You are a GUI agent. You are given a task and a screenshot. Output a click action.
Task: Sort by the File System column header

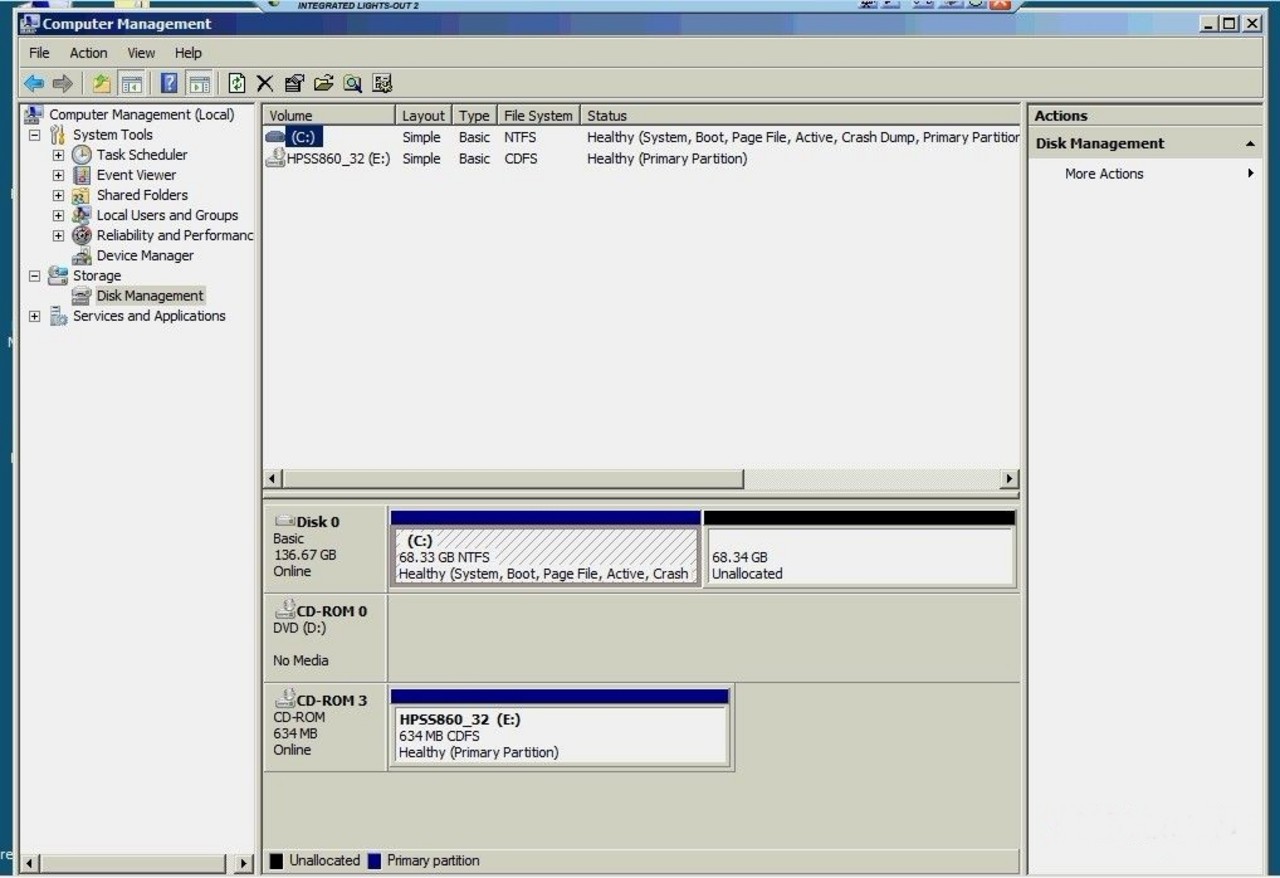[538, 116]
